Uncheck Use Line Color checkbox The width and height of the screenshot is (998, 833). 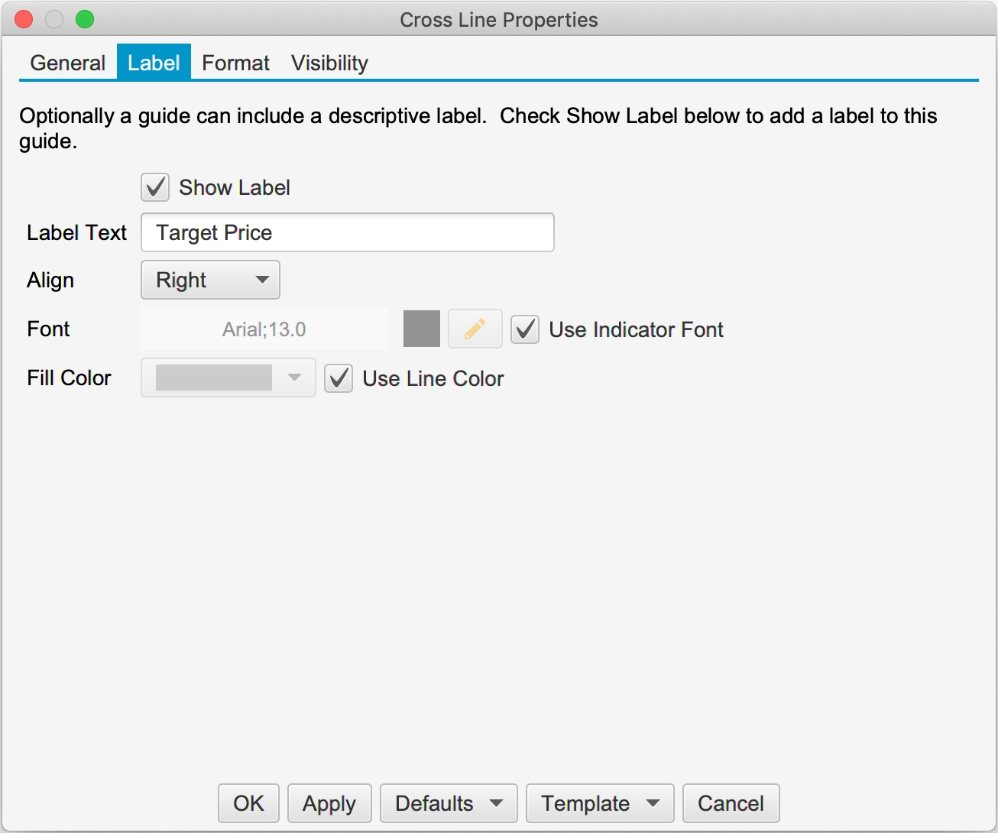tap(339, 379)
